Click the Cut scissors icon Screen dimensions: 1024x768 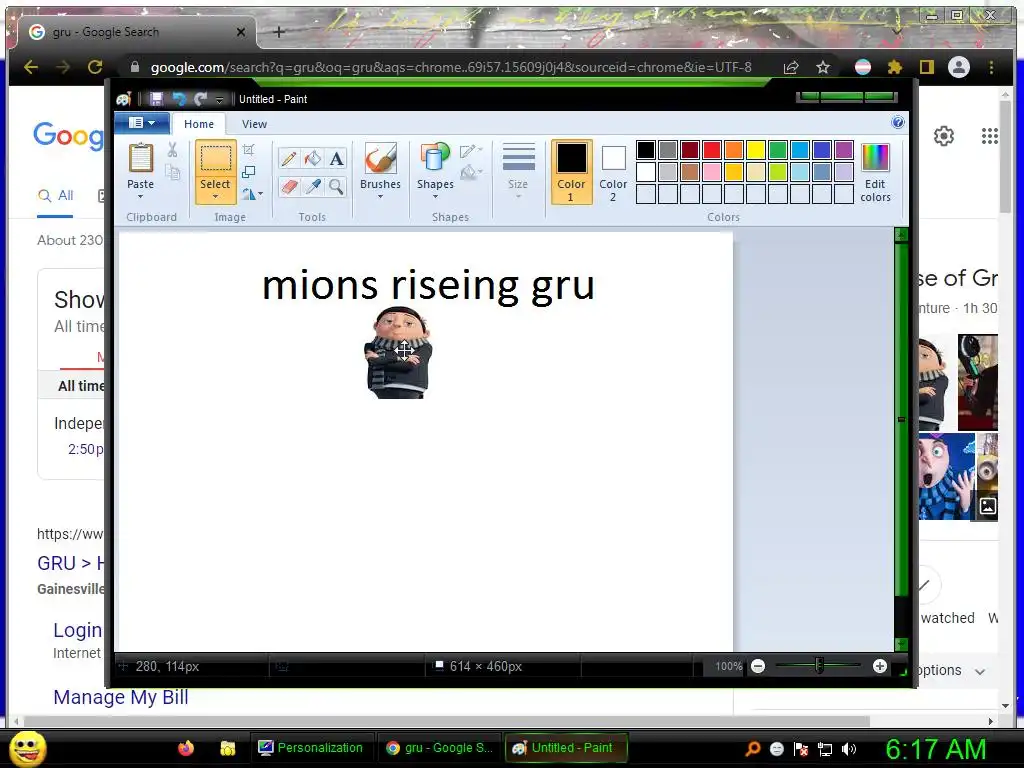point(172,150)
